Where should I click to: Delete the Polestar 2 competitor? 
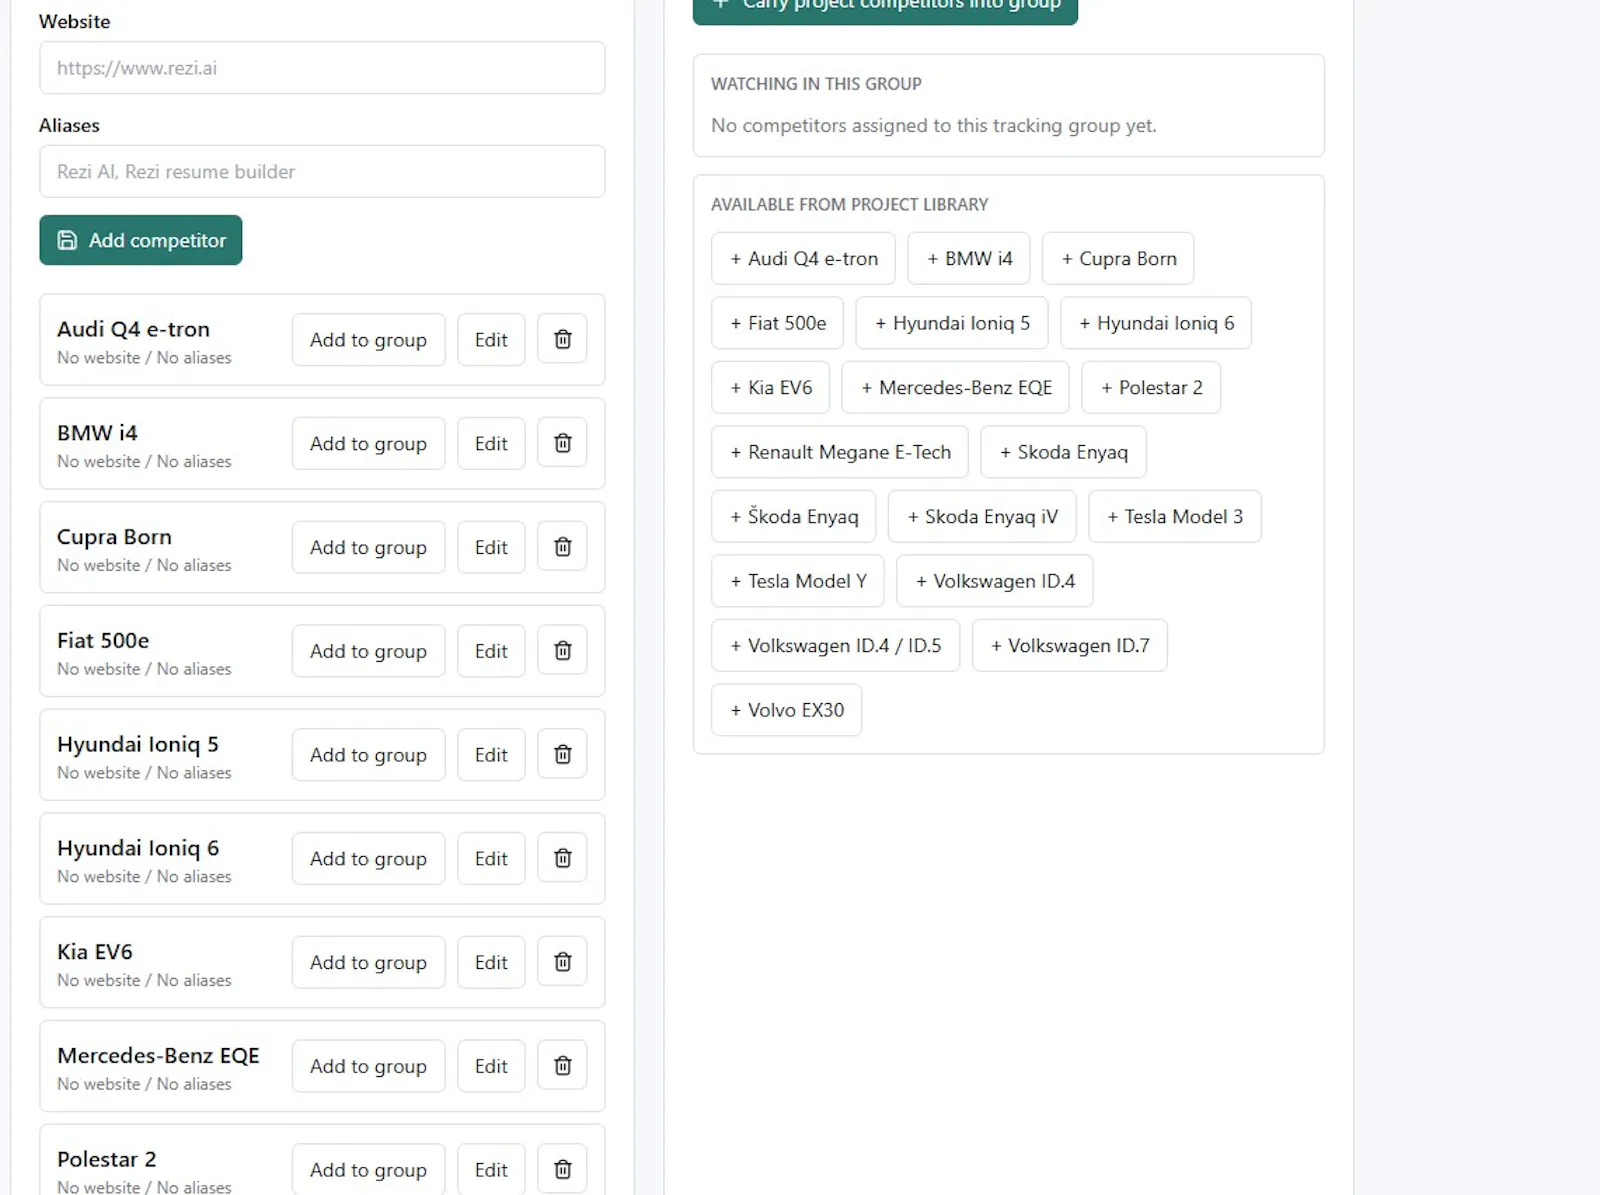tap(562, 1169)
